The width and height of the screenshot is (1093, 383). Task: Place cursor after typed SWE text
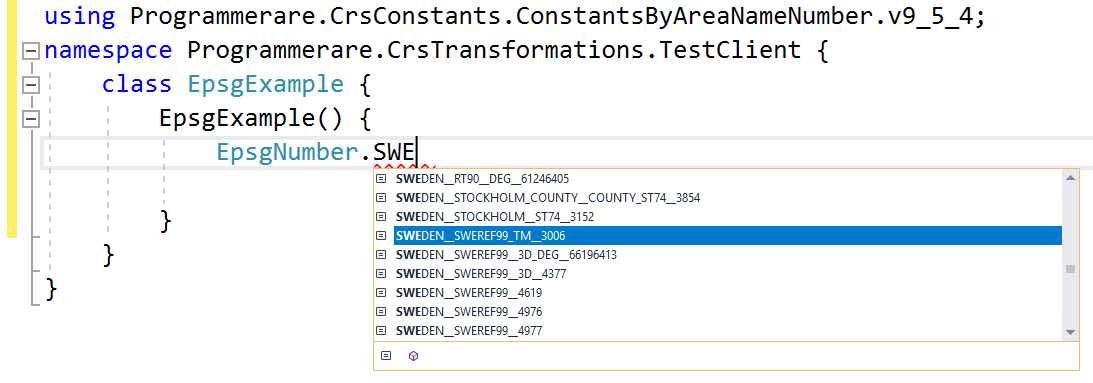click(x=417, y=153)
